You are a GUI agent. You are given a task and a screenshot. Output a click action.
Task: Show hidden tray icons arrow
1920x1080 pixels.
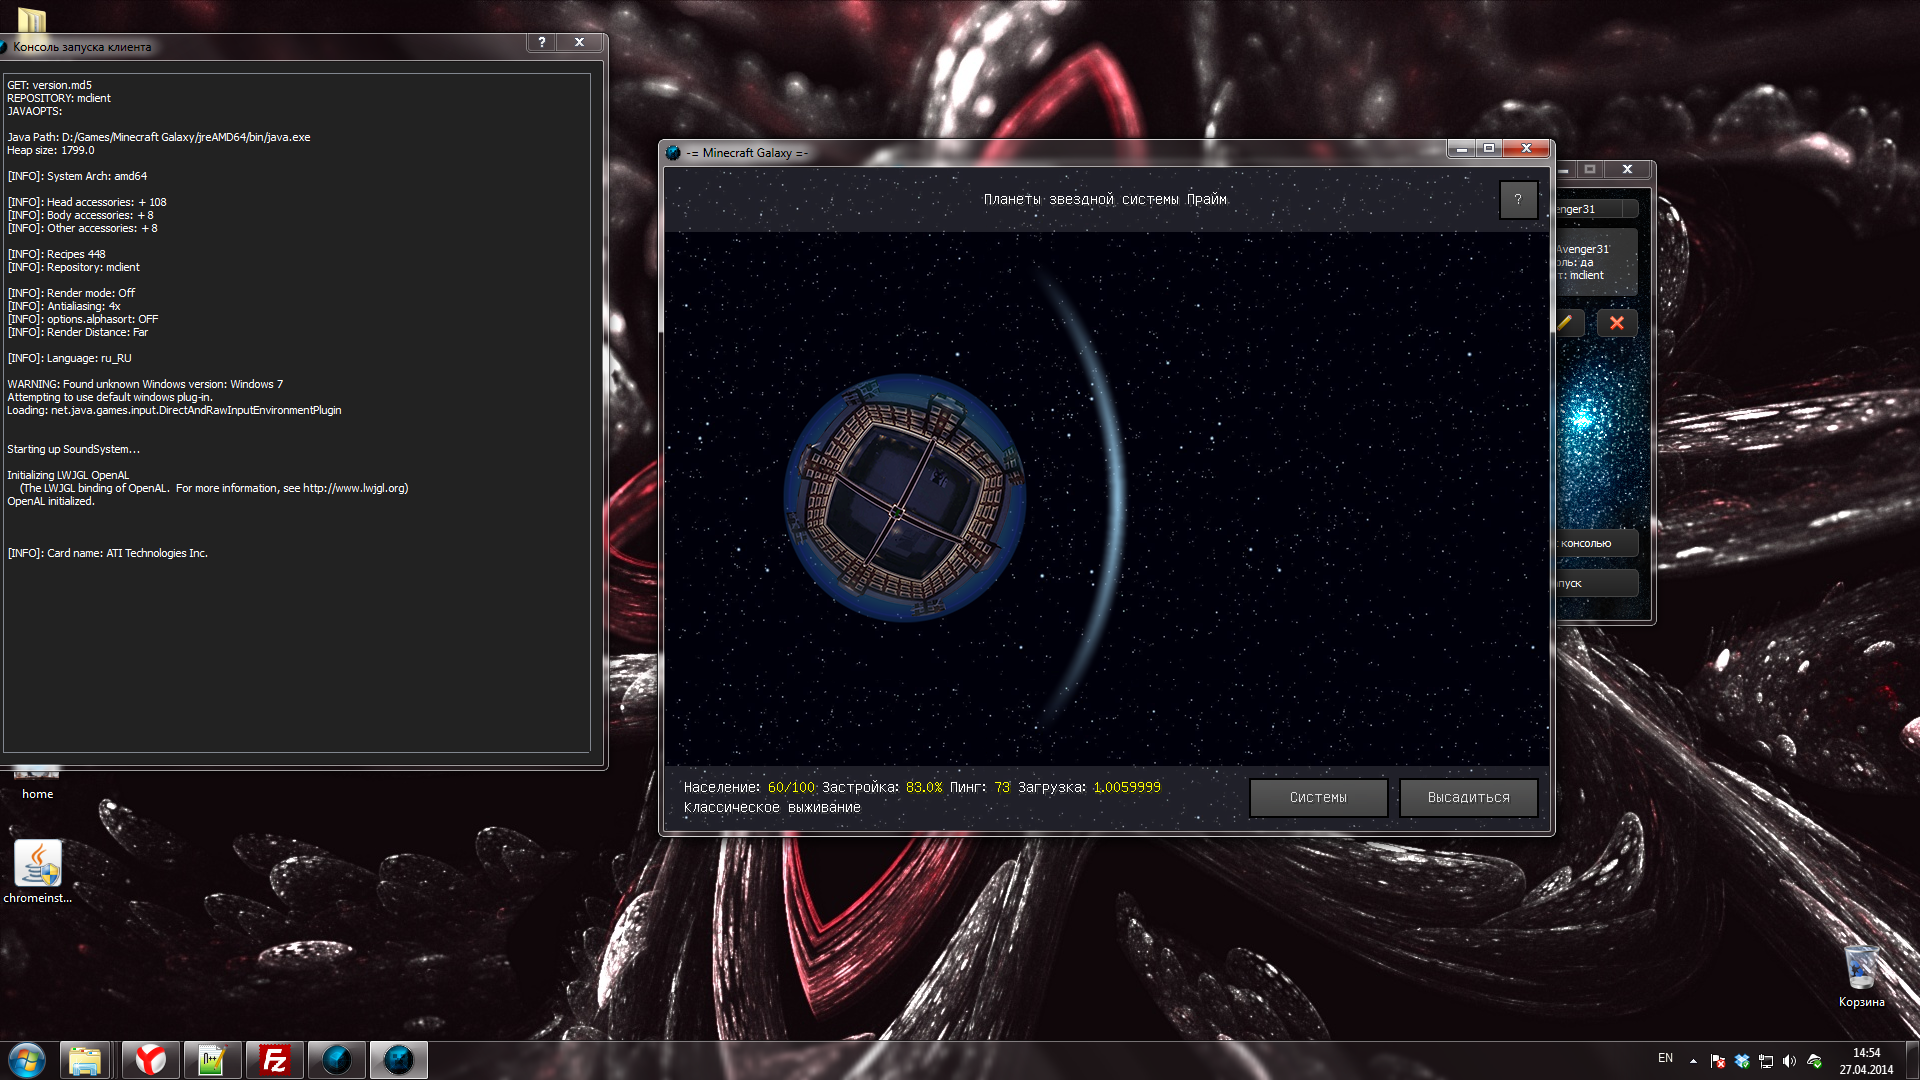[1693, 1061]
